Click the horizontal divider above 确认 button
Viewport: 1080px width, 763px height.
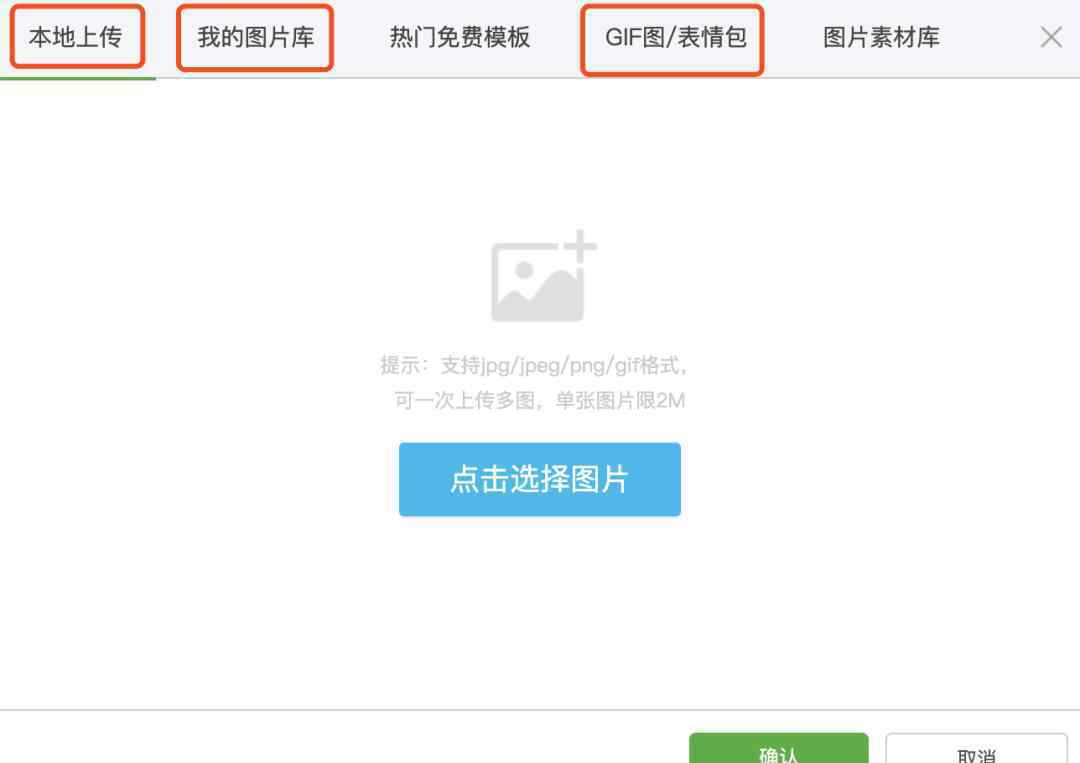pyautogui.click(x=540, y=710)
